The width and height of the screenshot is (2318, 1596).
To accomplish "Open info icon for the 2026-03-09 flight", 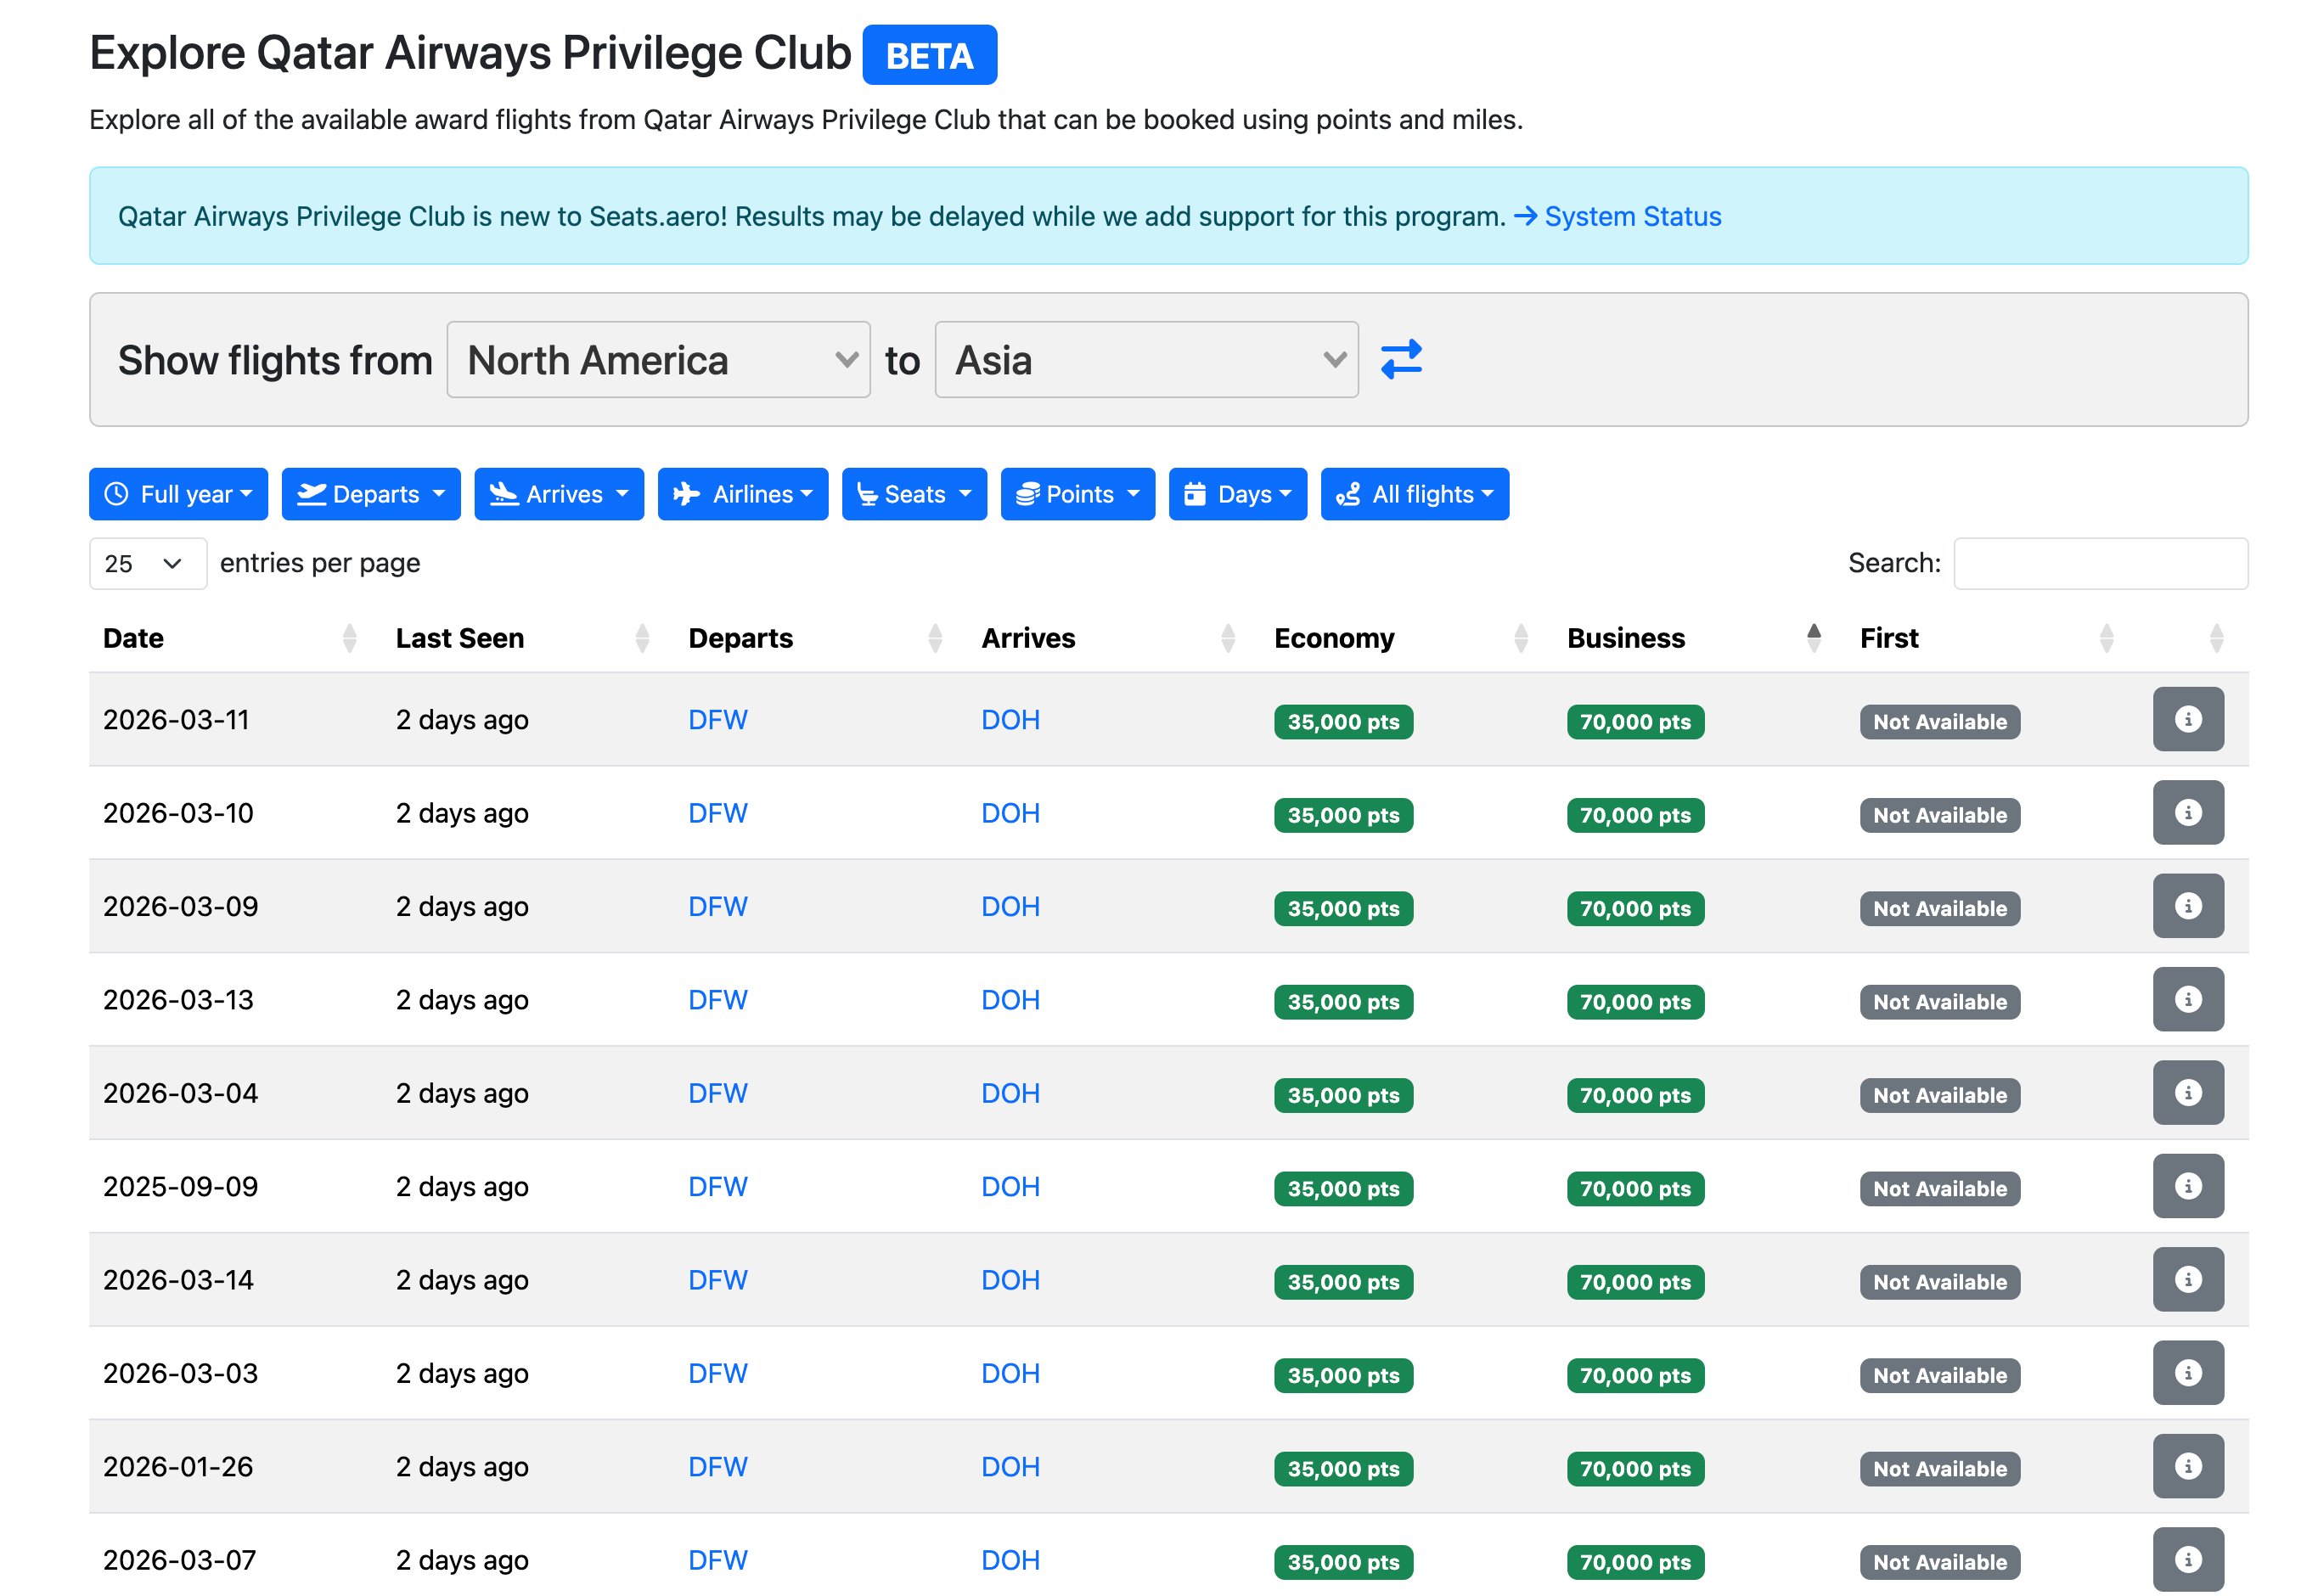I will [2187, 907].
